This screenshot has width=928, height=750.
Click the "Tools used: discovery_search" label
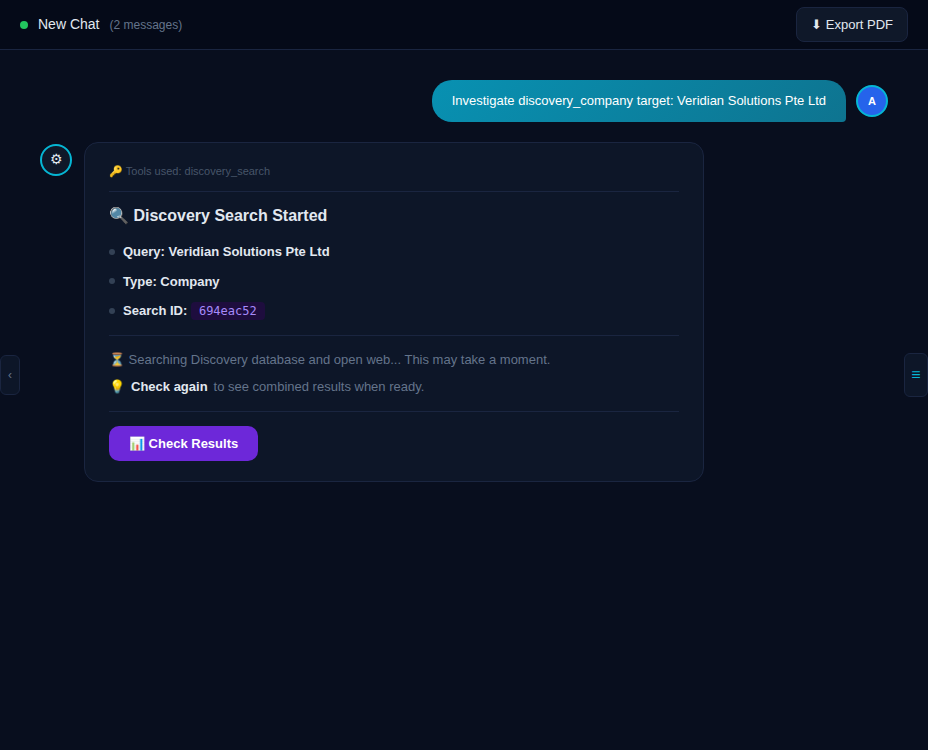pos(197,171)
